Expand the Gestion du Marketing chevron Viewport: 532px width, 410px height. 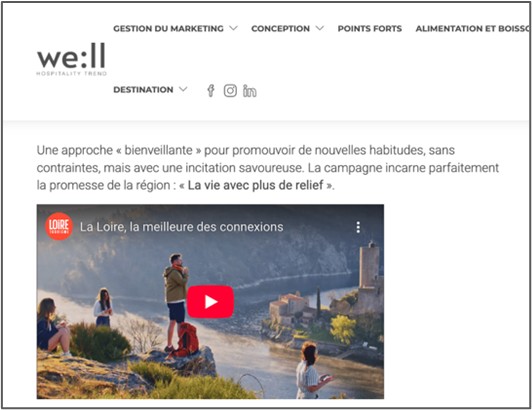pos(233,28)
